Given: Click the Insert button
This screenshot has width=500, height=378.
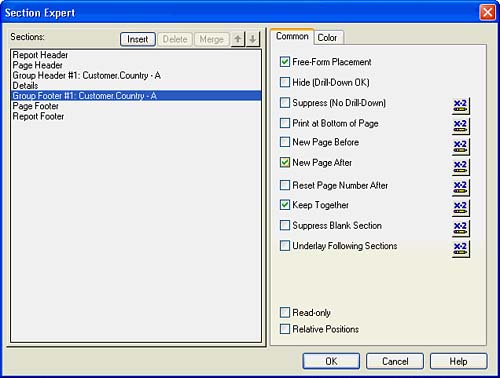Looking at the screenshot, I should pyautogui.click(x=138, y=39).
